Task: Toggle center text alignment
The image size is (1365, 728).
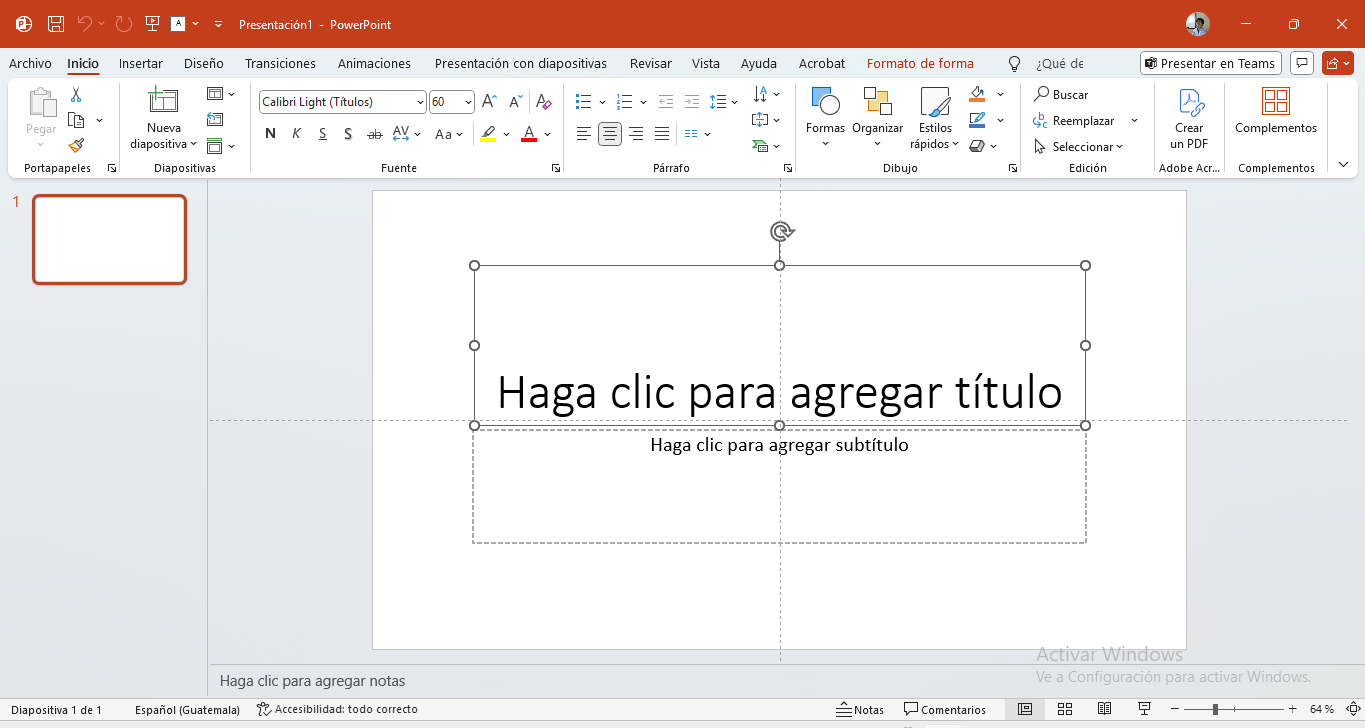Action: coord(609,134)
